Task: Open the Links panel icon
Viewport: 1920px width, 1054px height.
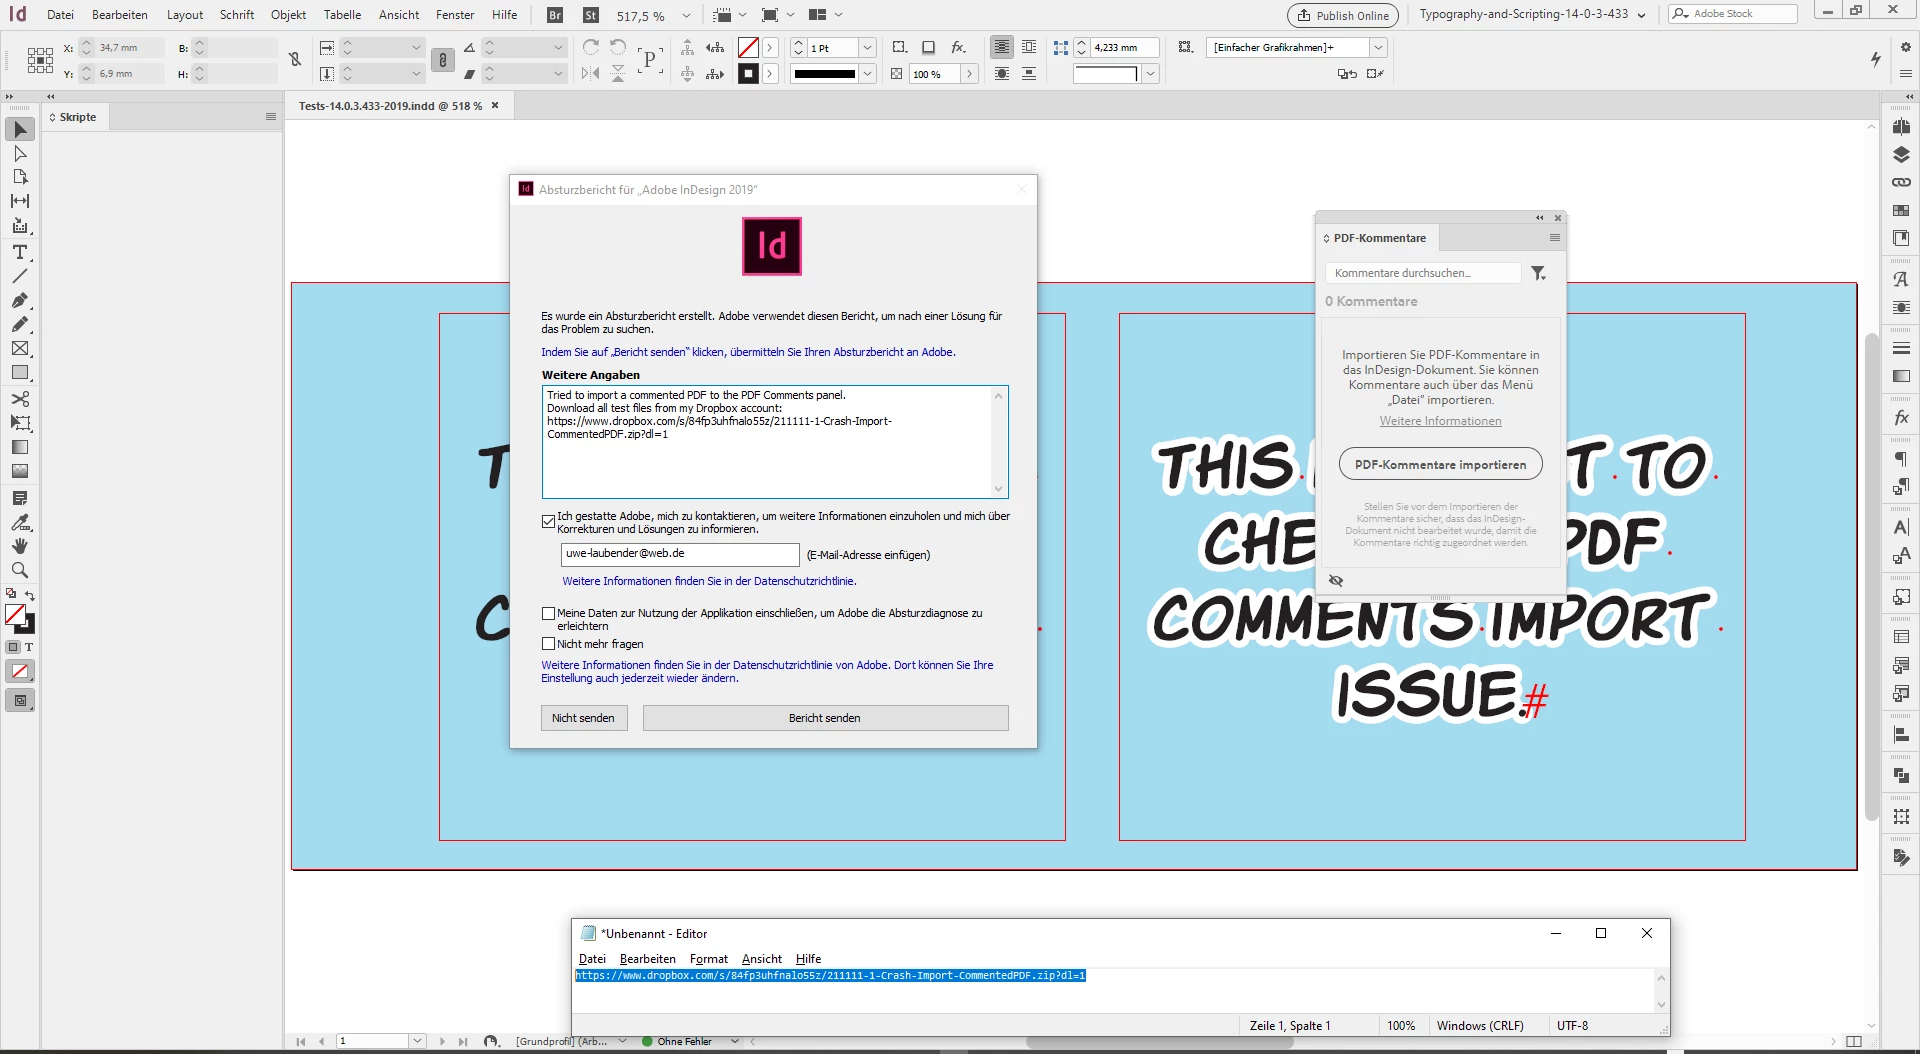Action: pyautogui.click(x=1901, y=182)
